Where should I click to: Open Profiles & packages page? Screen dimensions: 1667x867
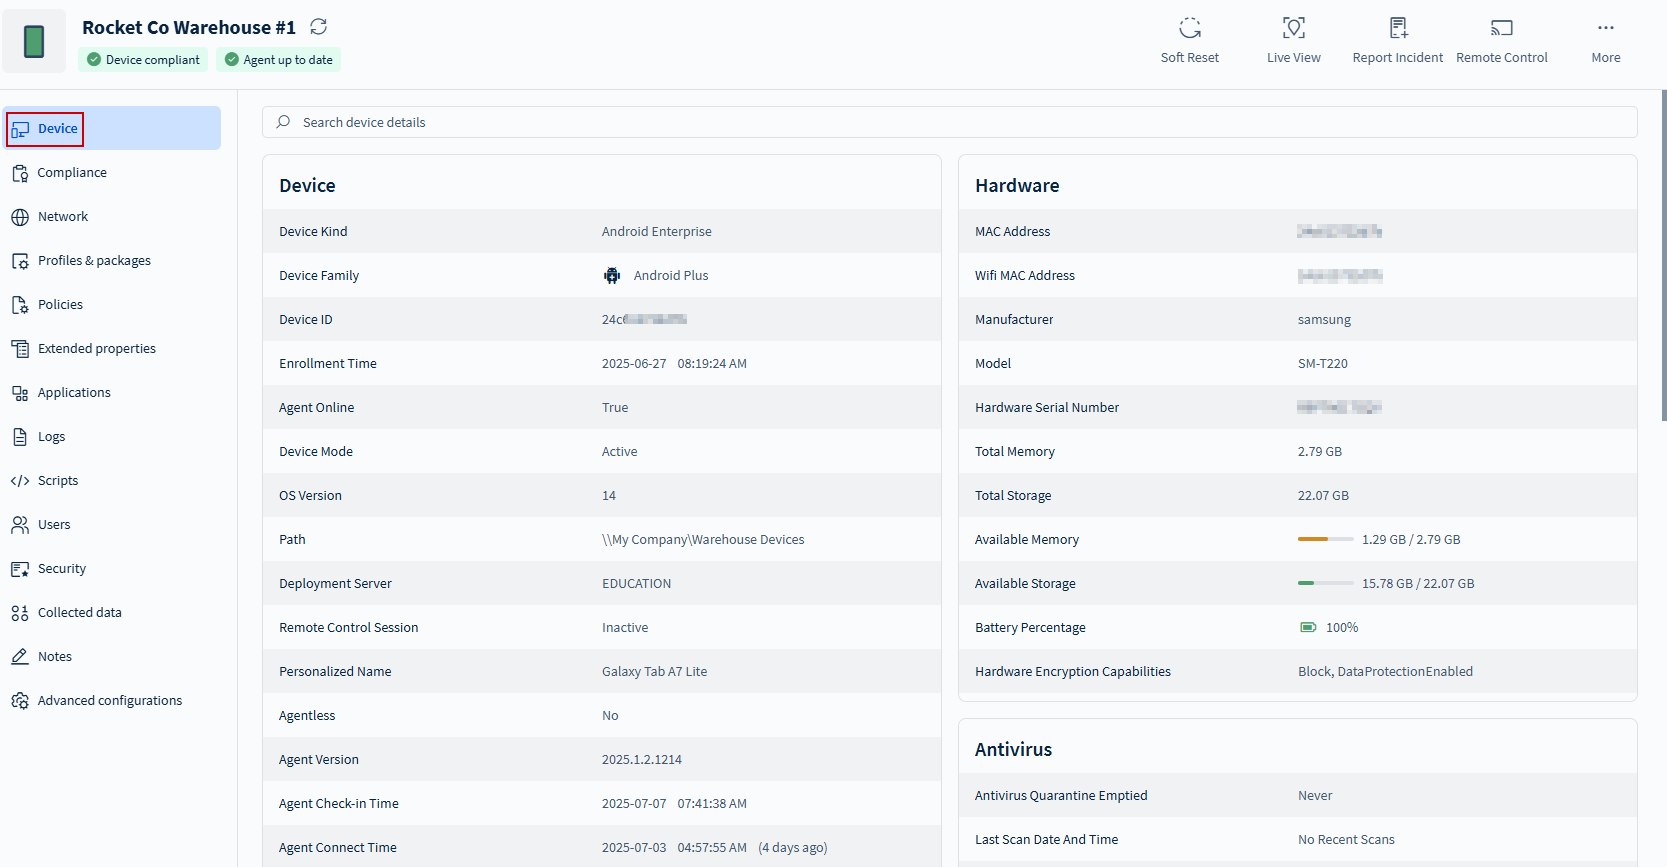[94, 261]
